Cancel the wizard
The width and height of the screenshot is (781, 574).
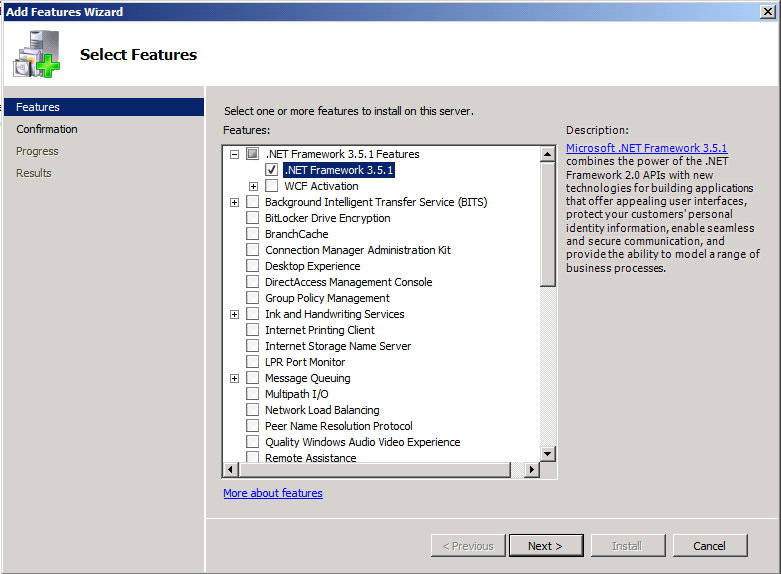click(x=710, y=546)
